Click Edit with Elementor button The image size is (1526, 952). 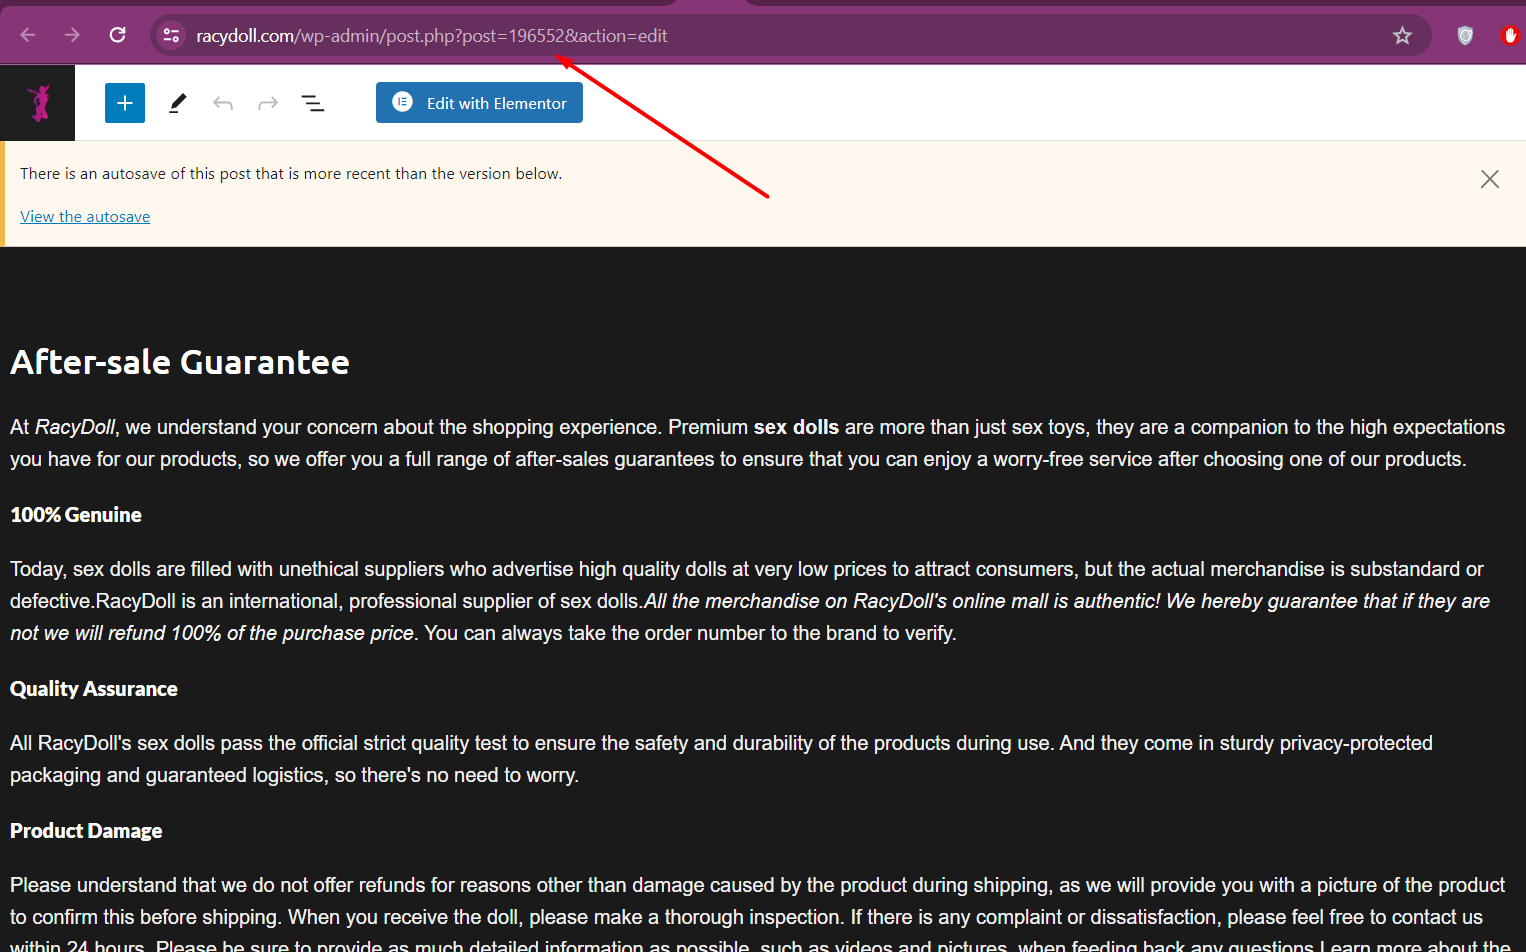[479, 103]
